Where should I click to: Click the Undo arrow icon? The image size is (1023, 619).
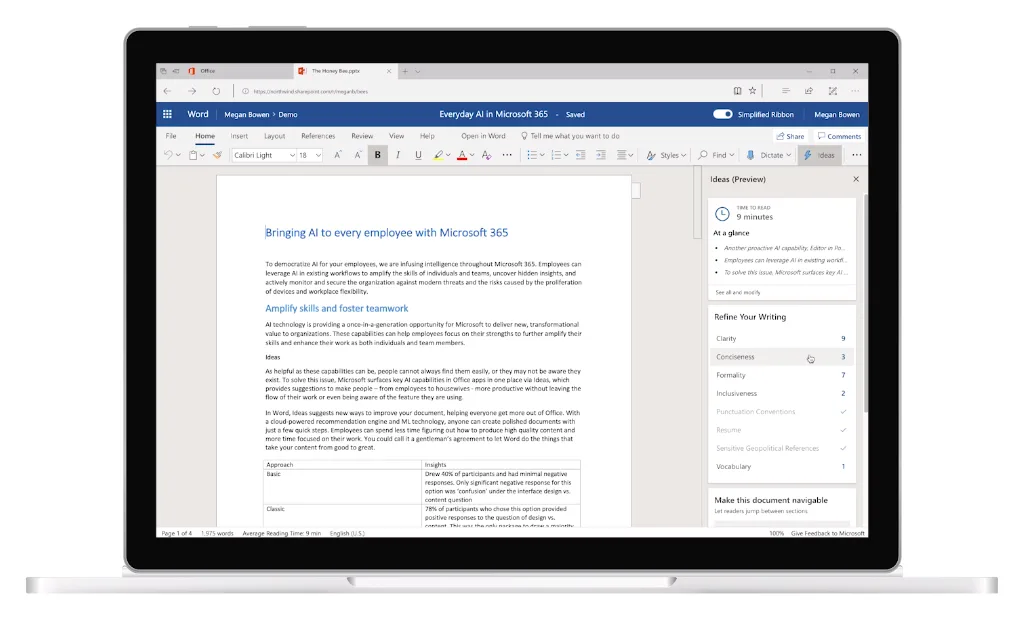(x=168, y=155)
